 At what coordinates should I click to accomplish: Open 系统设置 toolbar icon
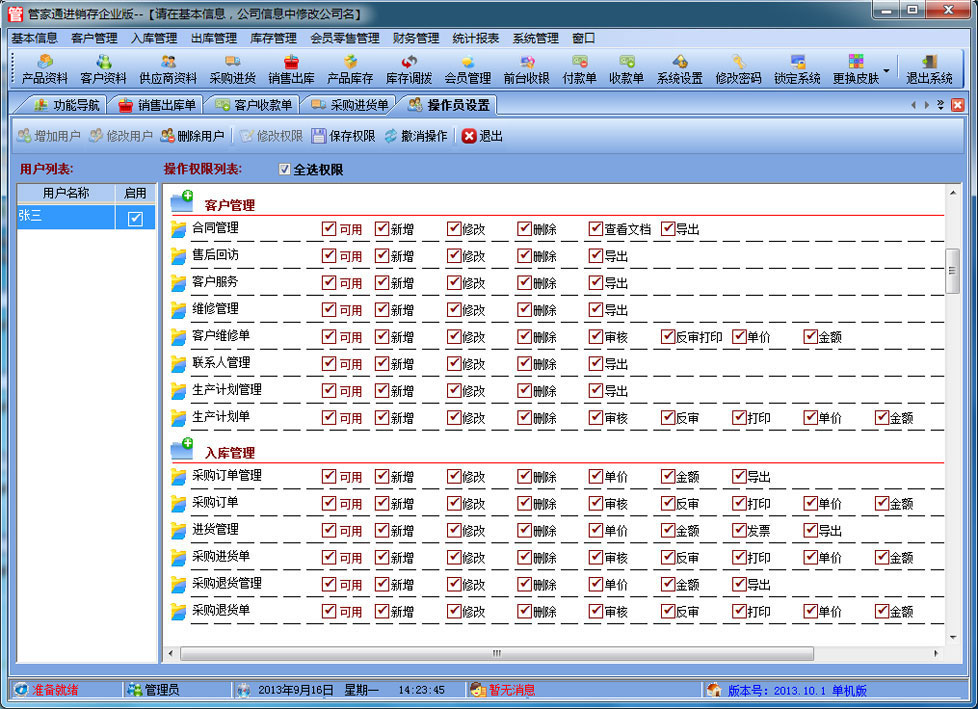tap(679, 69)
